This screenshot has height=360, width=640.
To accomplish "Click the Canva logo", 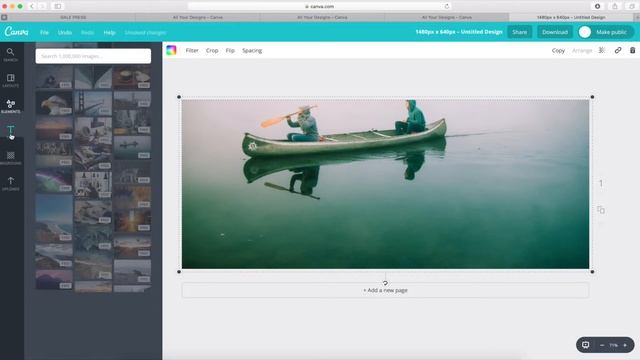I will pos(16,32).
